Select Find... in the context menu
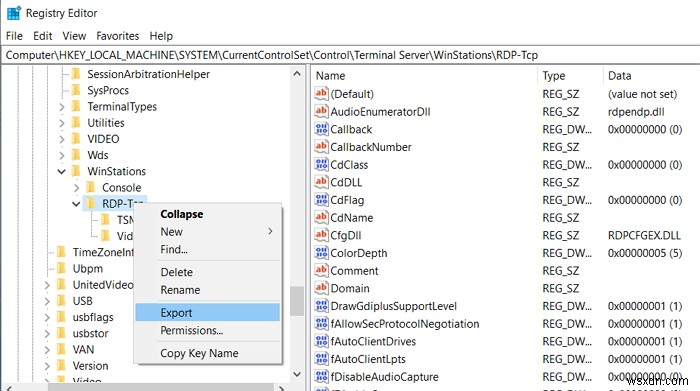The width and height of the screenshot is (700, 391). tap(208, 249)
